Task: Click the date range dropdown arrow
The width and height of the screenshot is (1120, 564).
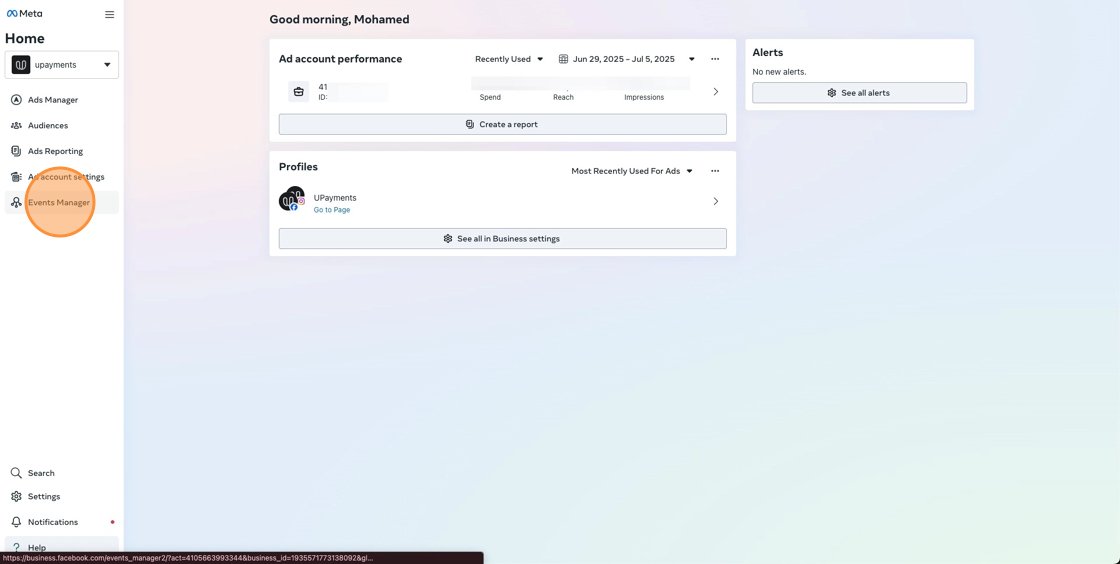Action: pyautogui.click(x=691, y=59)
